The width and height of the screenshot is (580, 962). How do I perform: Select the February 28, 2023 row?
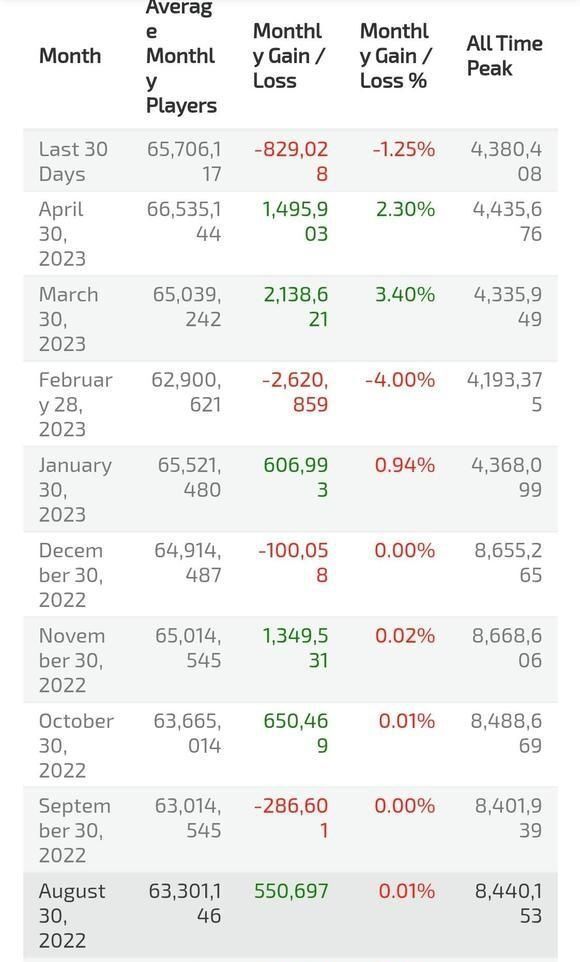(290, 404)
